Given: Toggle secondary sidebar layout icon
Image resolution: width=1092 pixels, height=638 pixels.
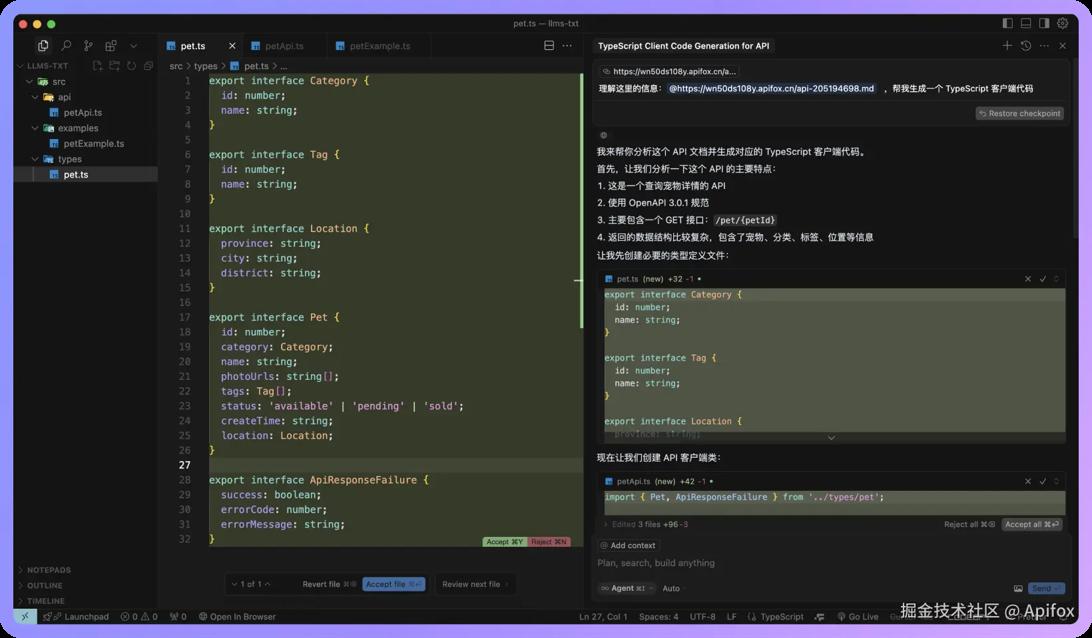Looking at the screenshot, I should tap(1044, 23).
